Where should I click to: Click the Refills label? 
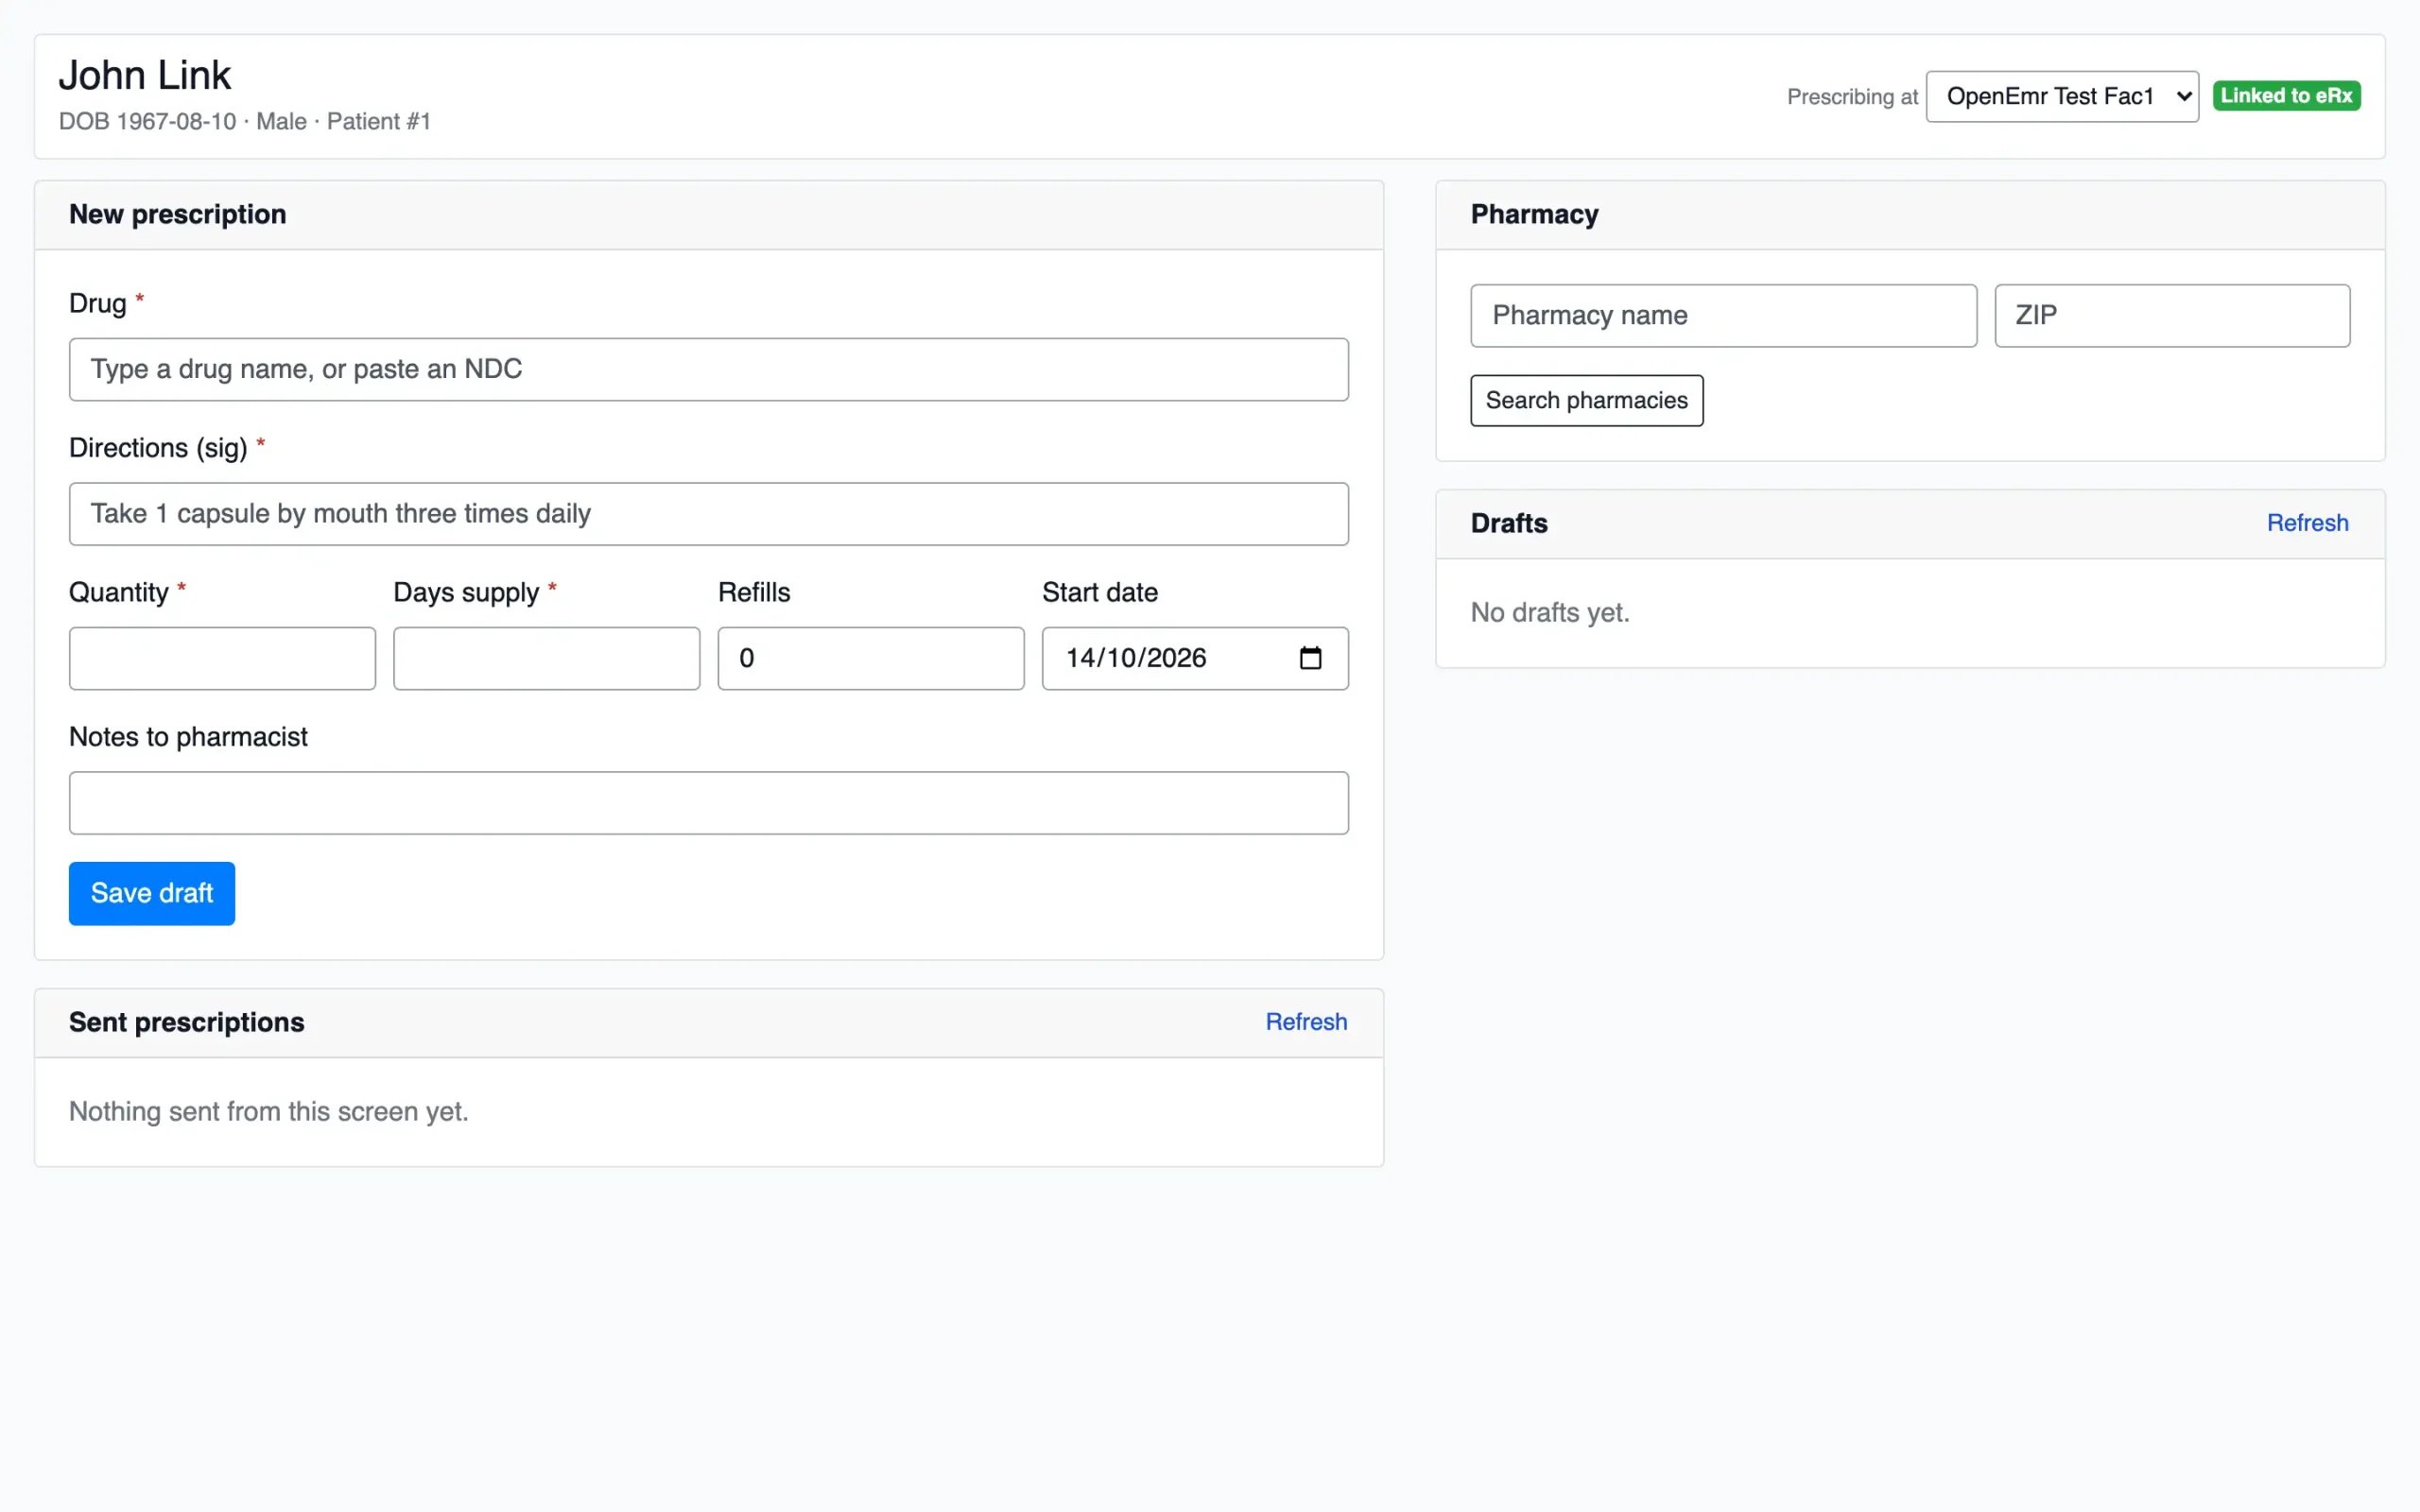click(754, 593)
